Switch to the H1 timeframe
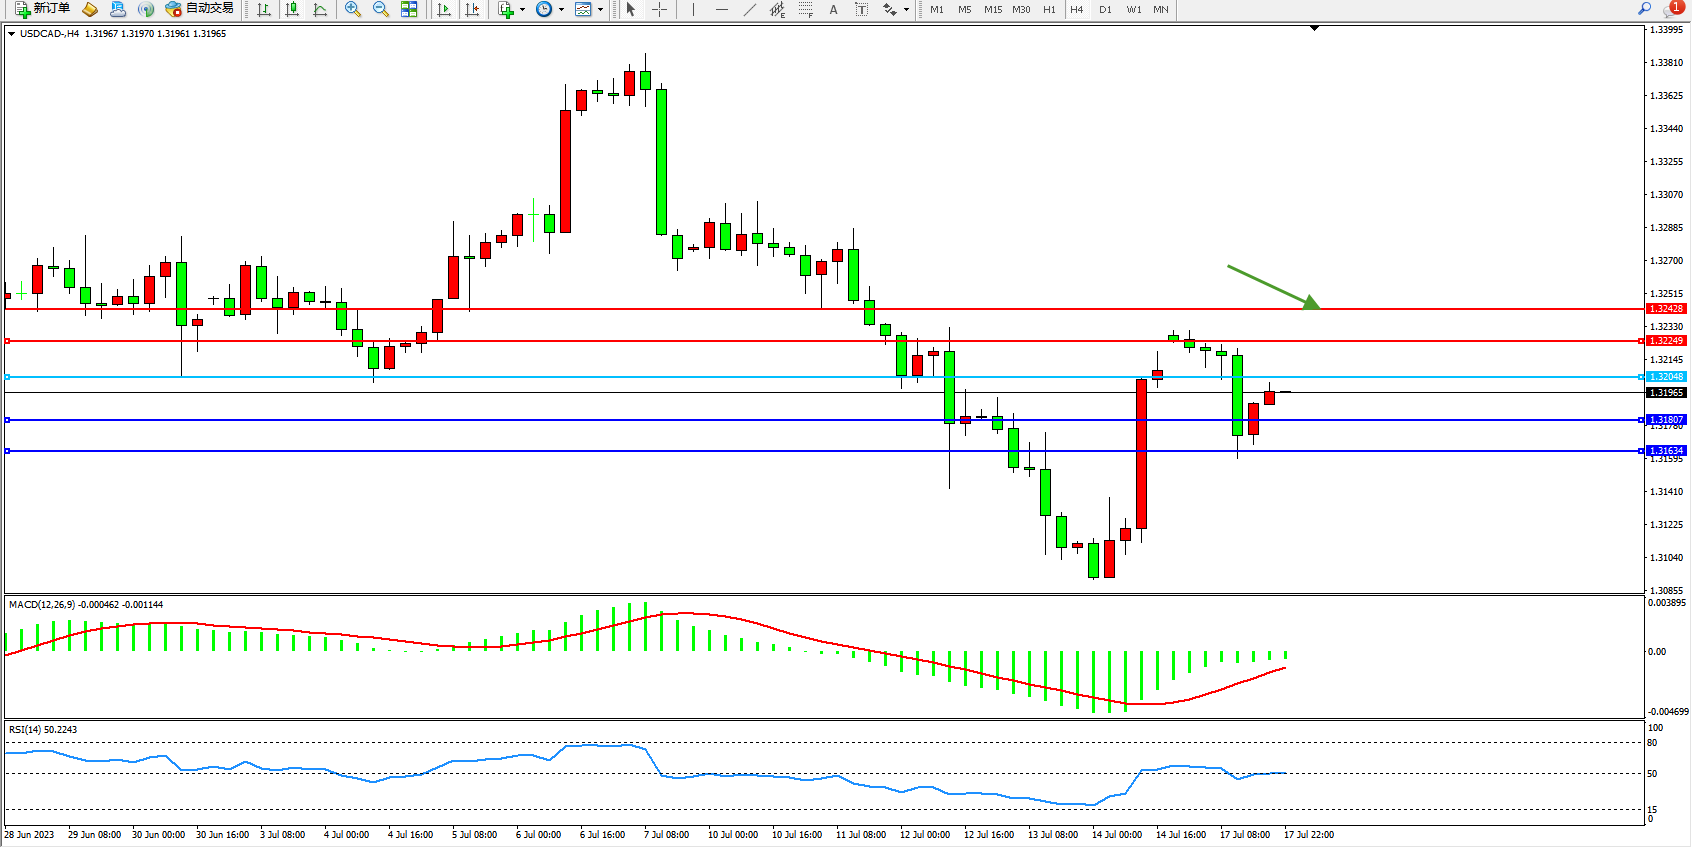The width and height of the screenshot is (1692, 848). 1049,9
